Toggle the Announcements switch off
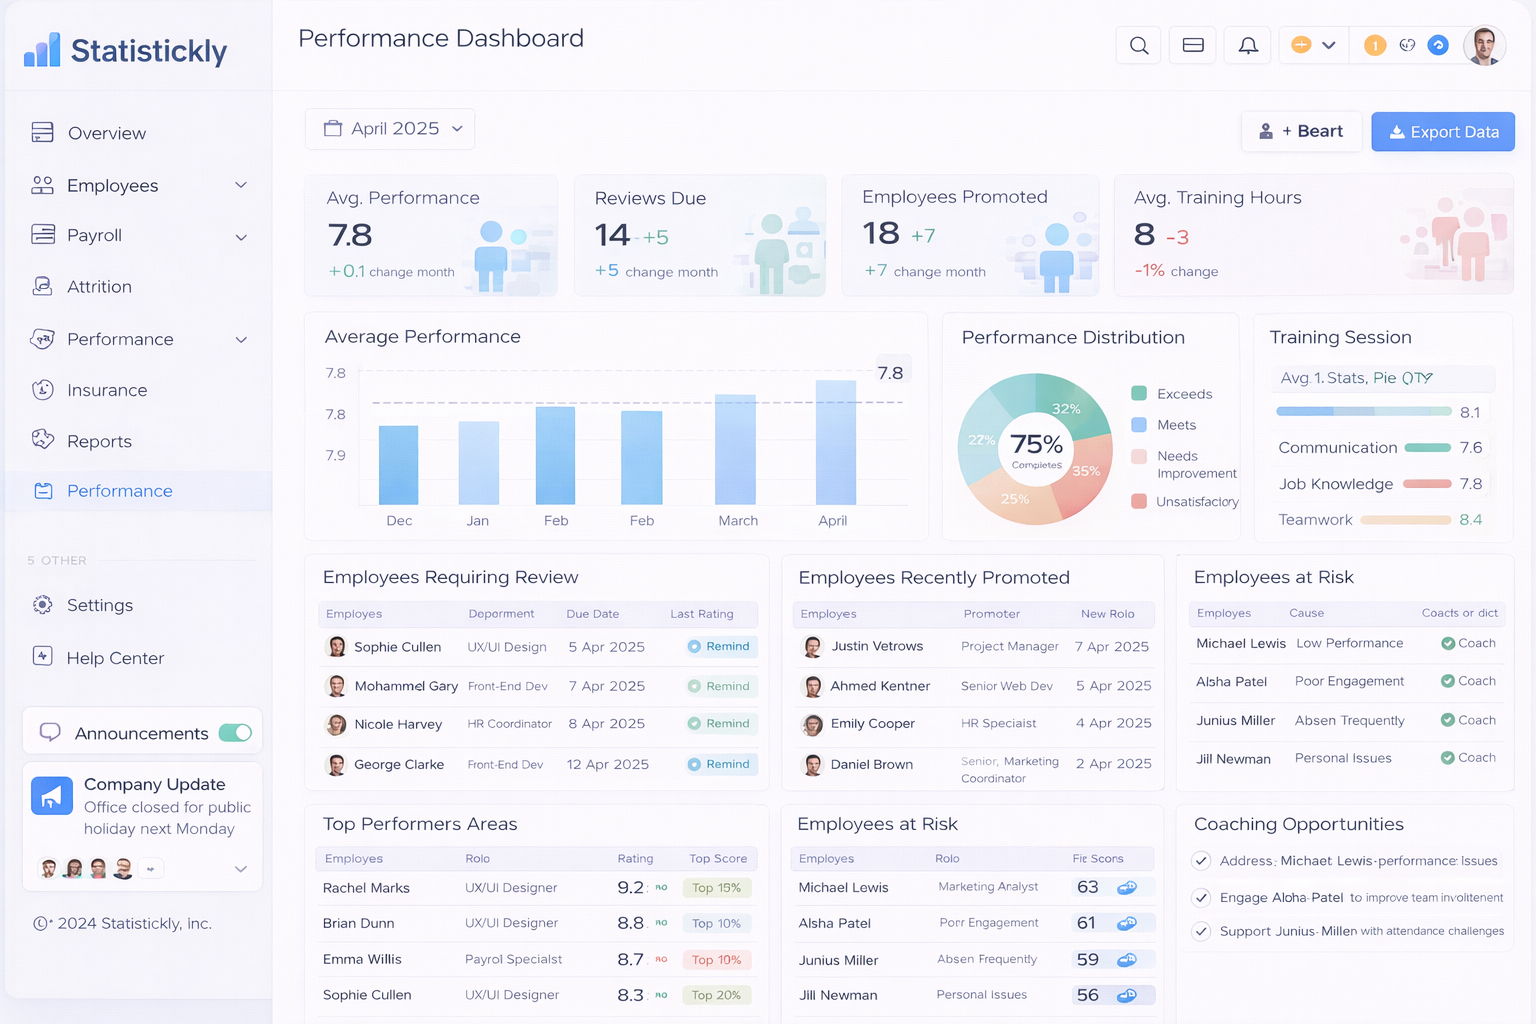 [235, 732]
